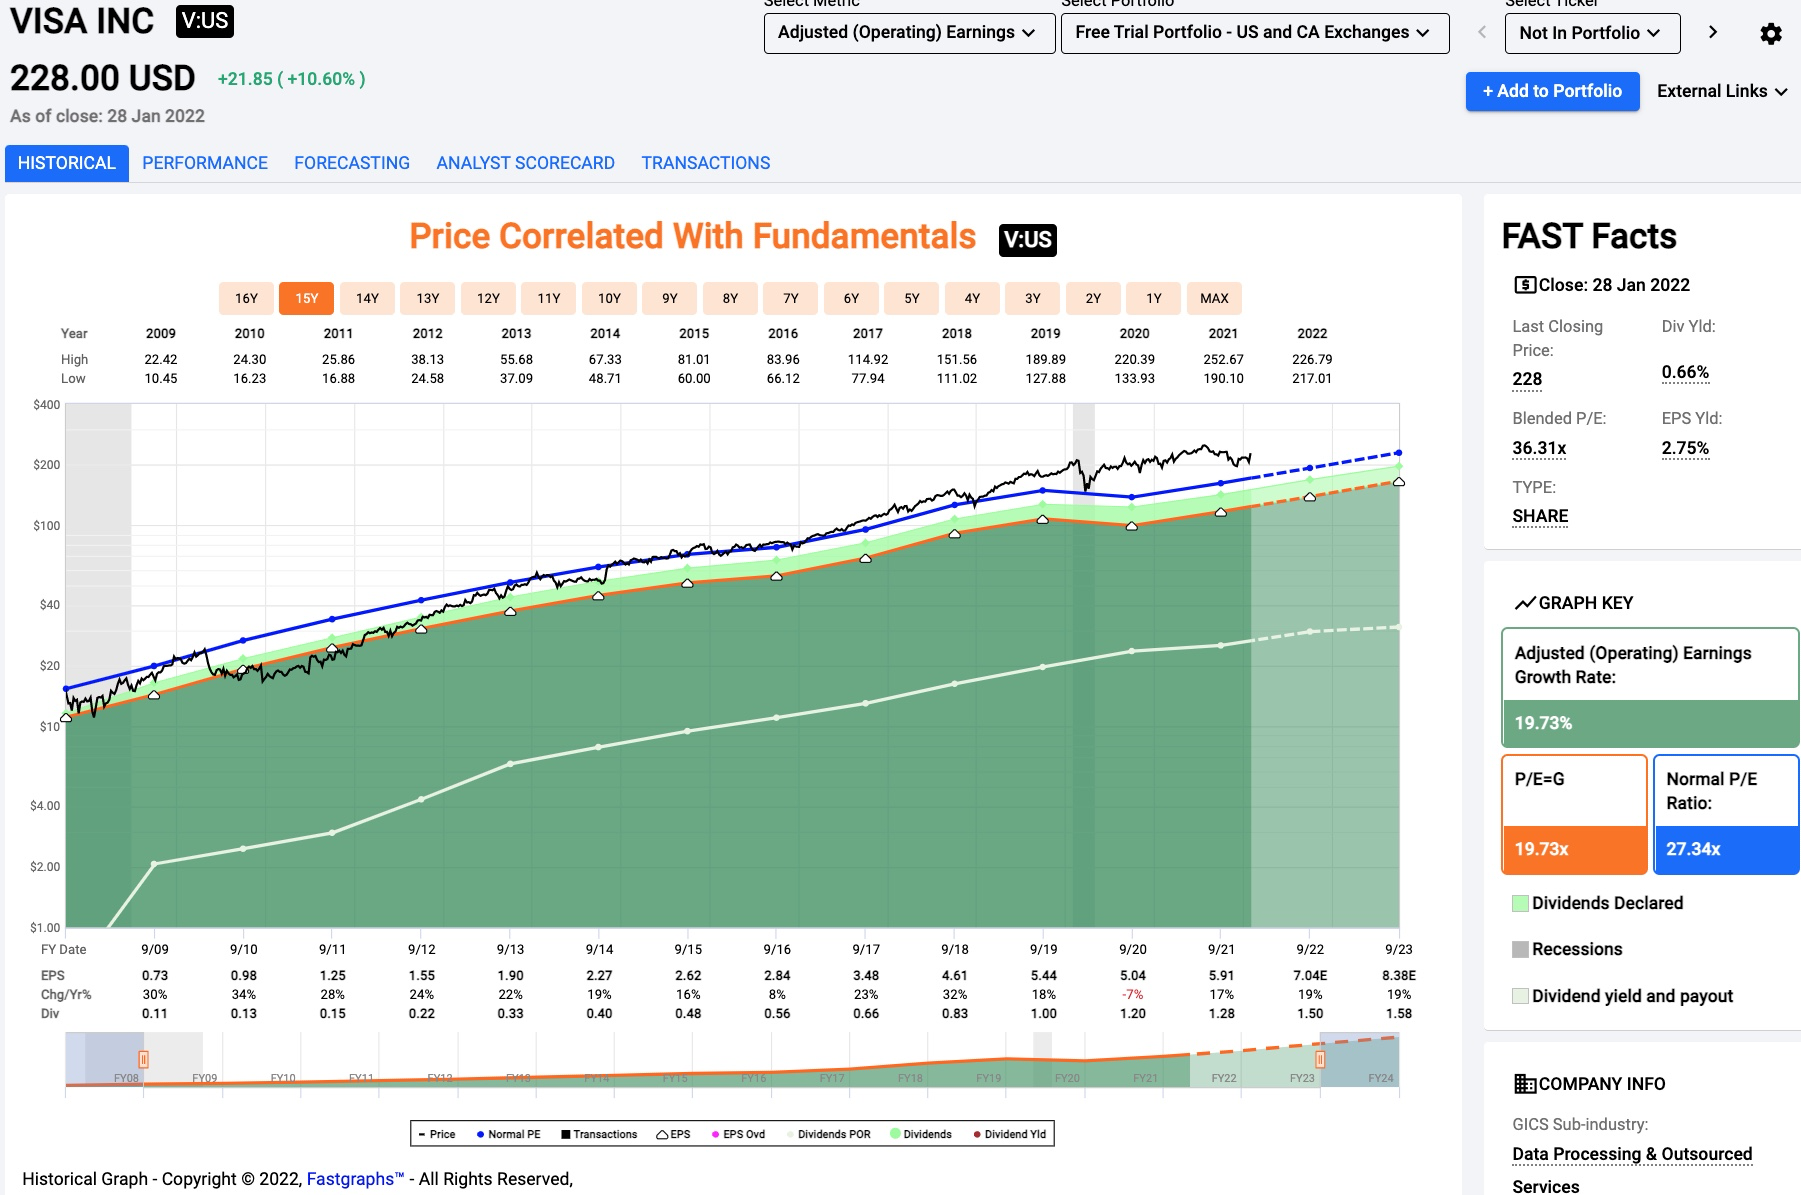Click the Add to Portfolio button

(x=1552, y=91)
